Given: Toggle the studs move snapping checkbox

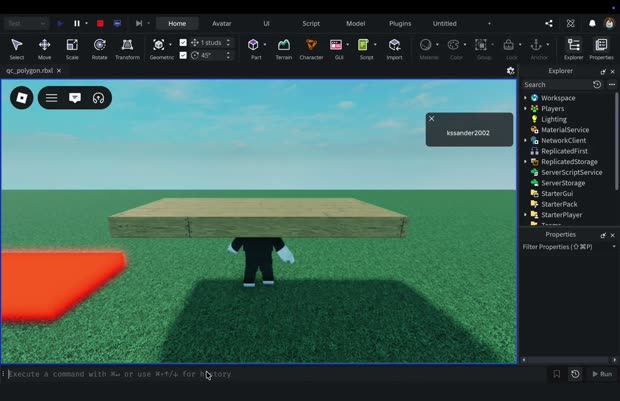Looking at the screenshot, I should click(183, 42).
